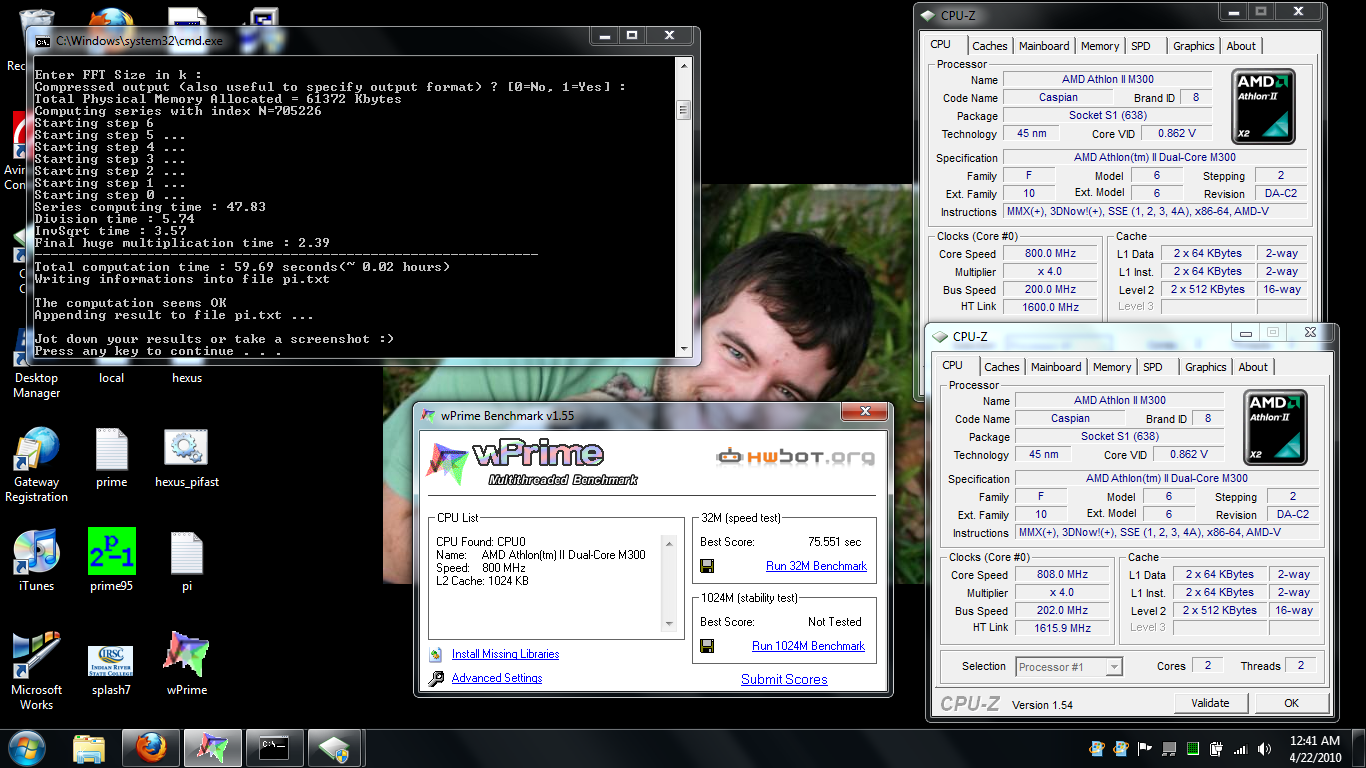Open Caches tab in back CPU-Z window
Screen dimensions: 1366x768
pyautogui.click(x=990, y=46)
